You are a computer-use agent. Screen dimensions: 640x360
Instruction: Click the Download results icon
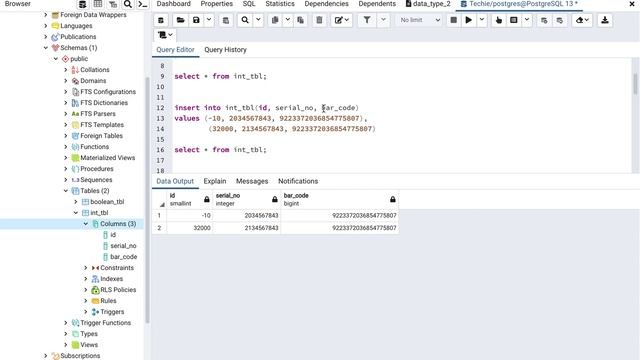pyautogui.click(x=605, y=20)
